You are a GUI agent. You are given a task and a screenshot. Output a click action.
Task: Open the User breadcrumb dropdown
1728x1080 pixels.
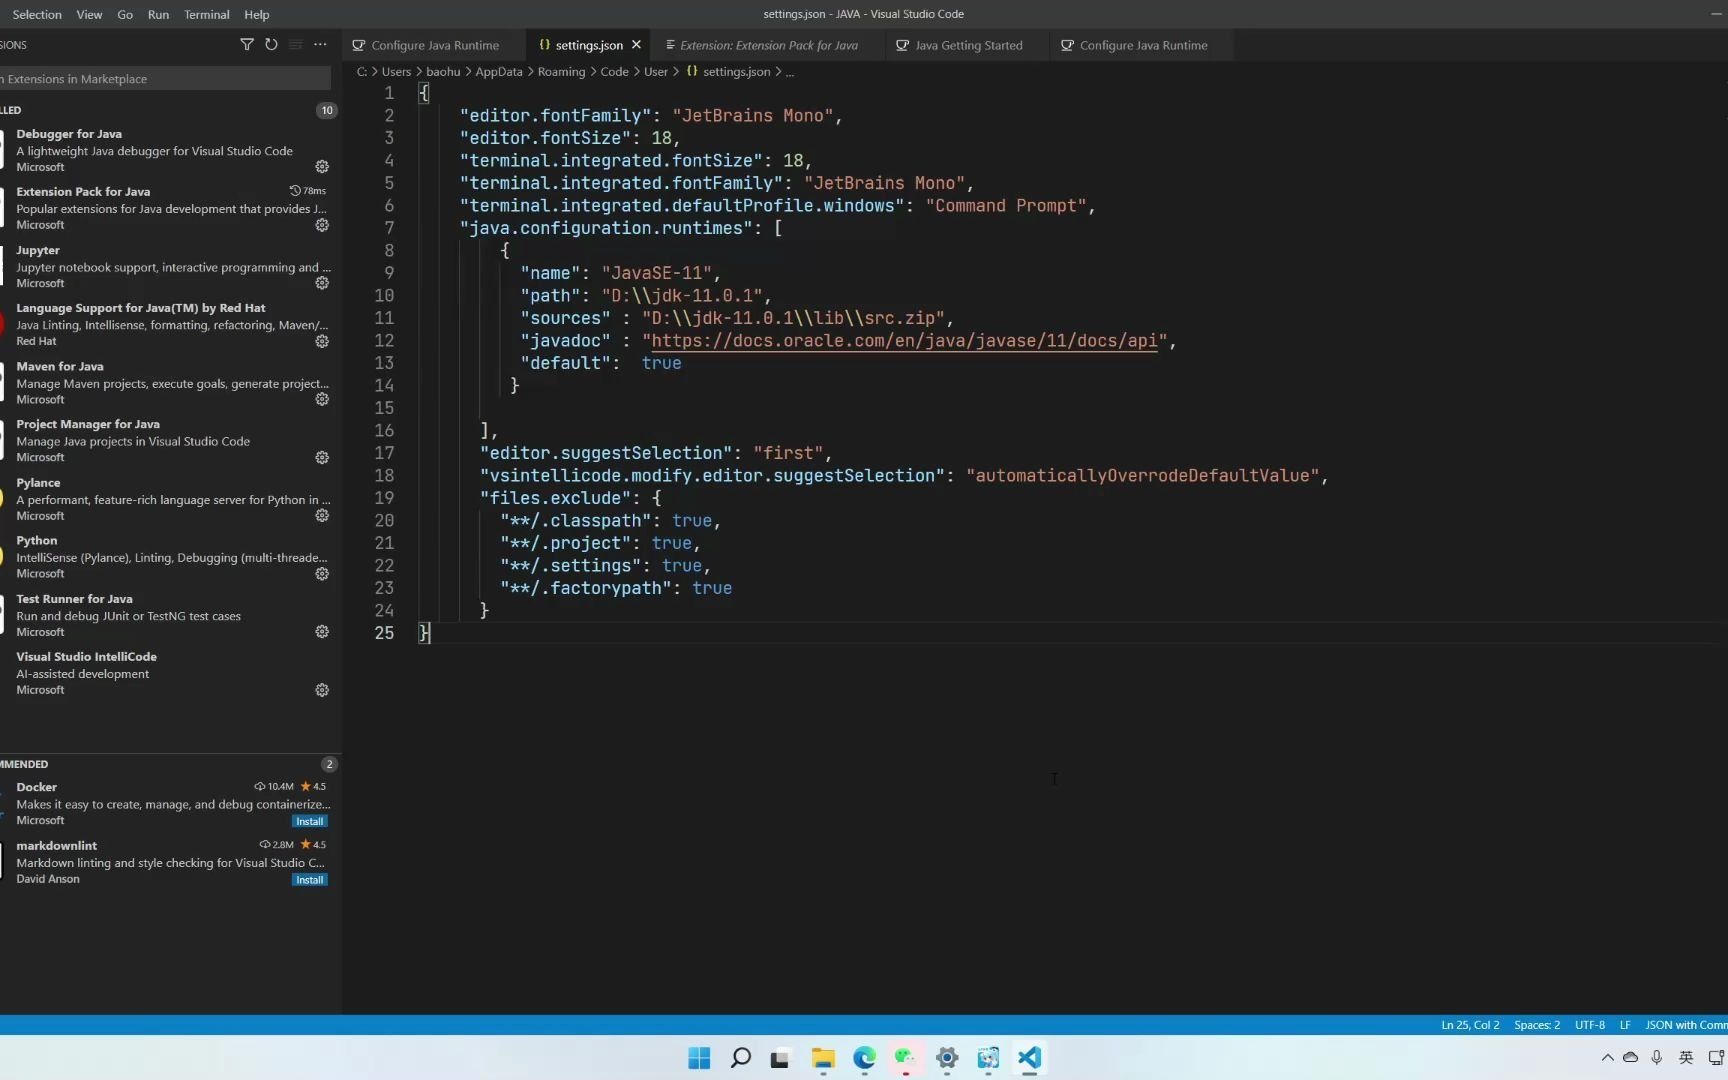[x=655, y=71]
